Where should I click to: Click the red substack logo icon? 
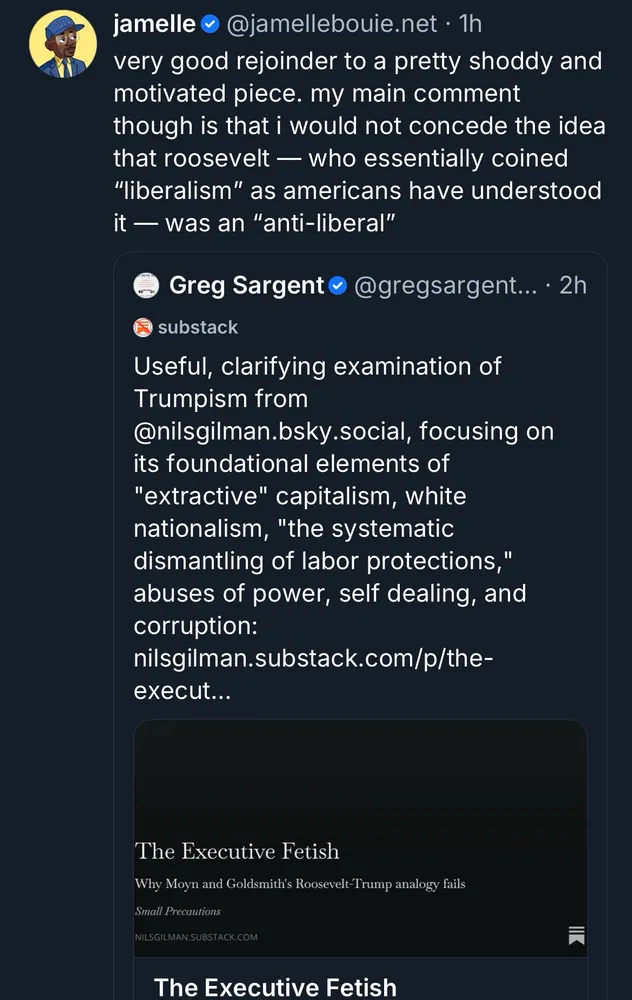[x=143, y=327]
